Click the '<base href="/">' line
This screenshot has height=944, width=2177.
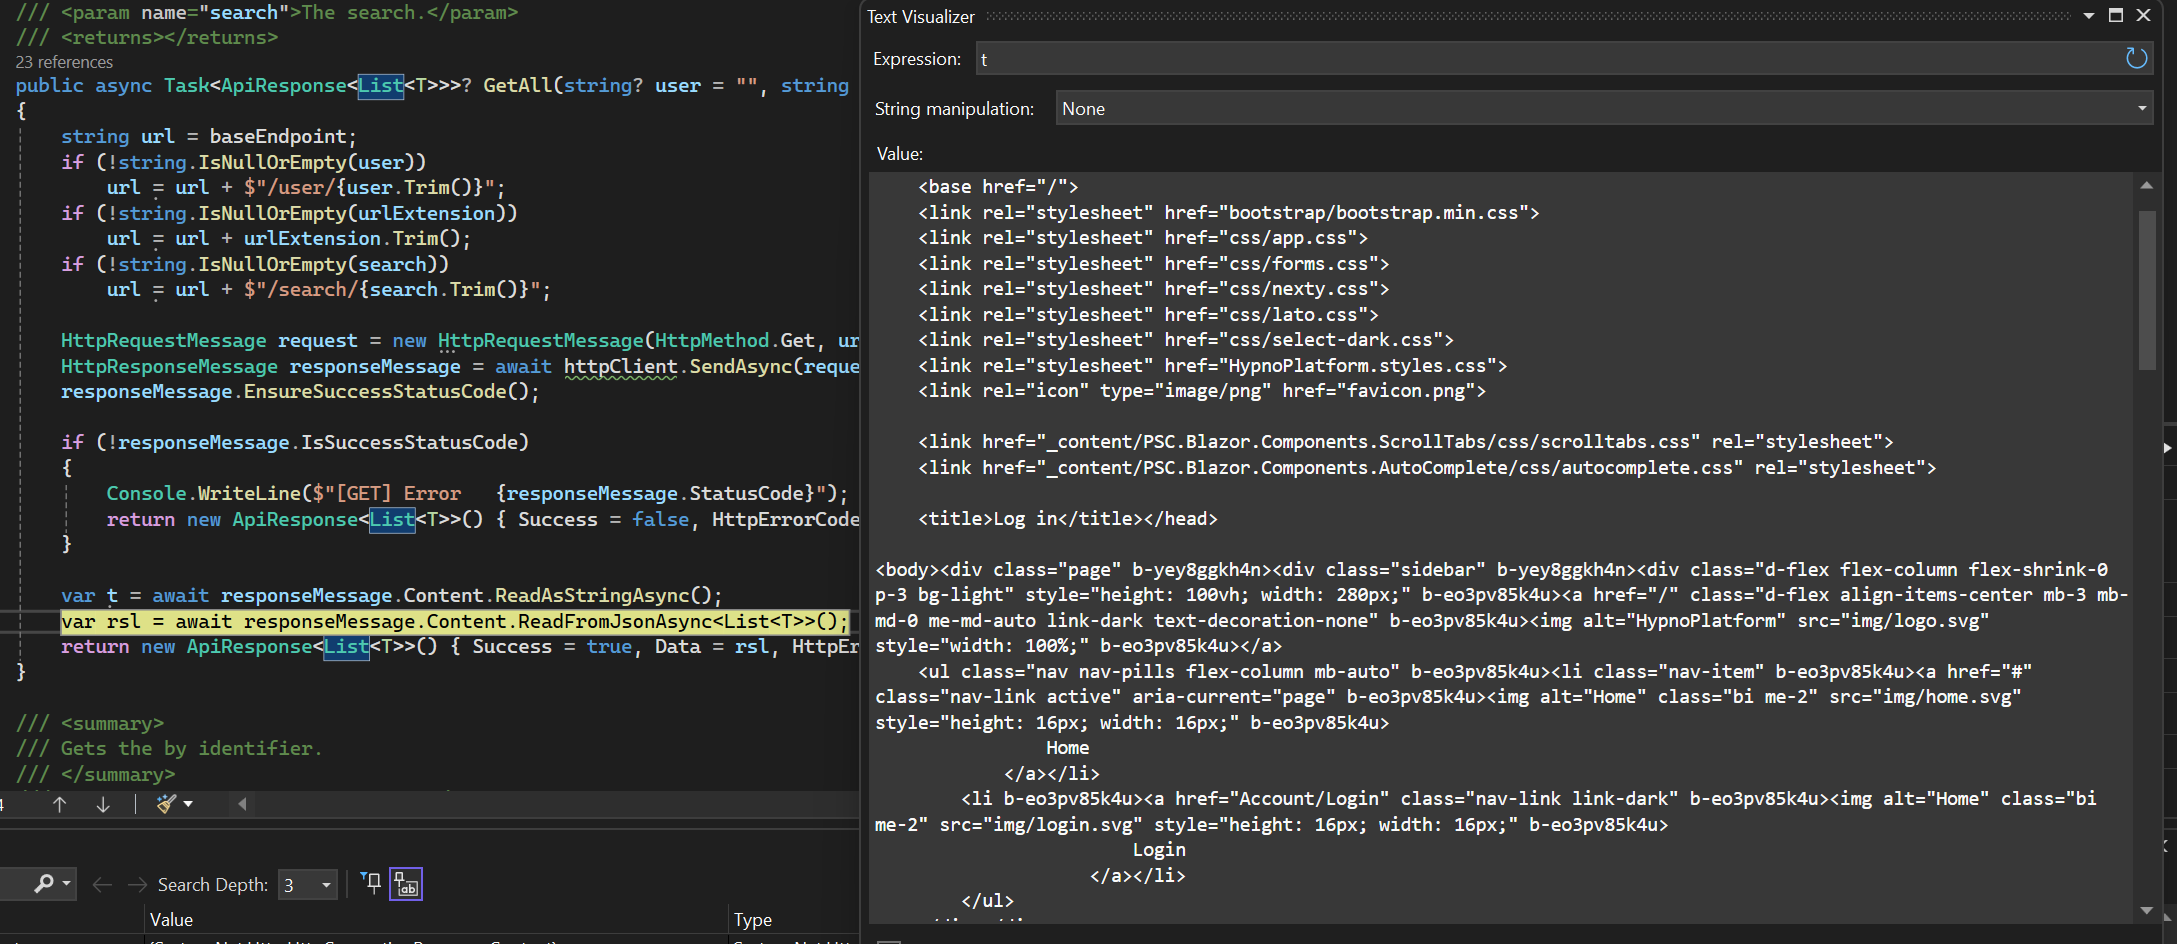[998, 187]
